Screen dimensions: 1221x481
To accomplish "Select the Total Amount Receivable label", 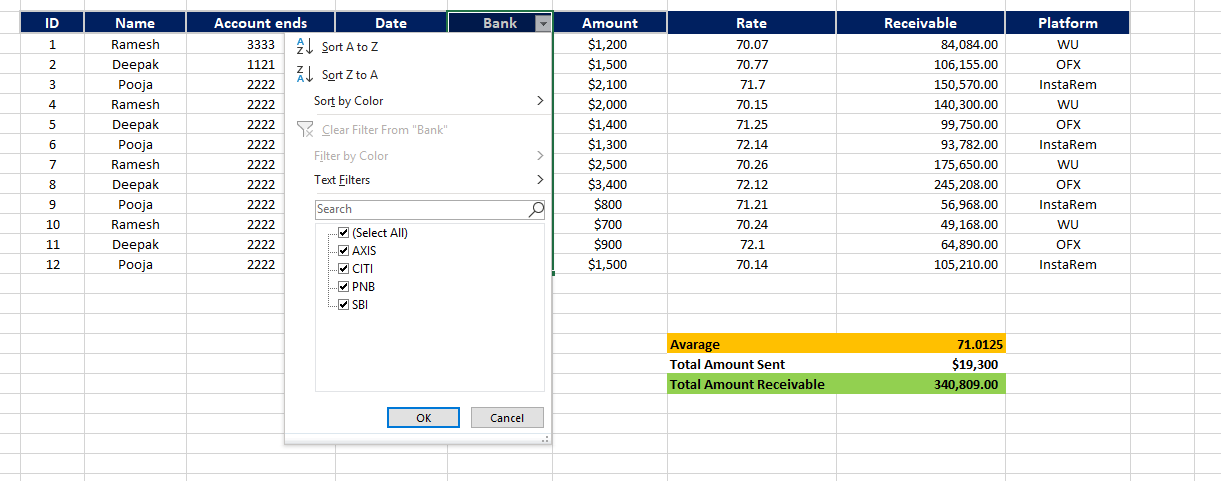I will coord(751,384).
